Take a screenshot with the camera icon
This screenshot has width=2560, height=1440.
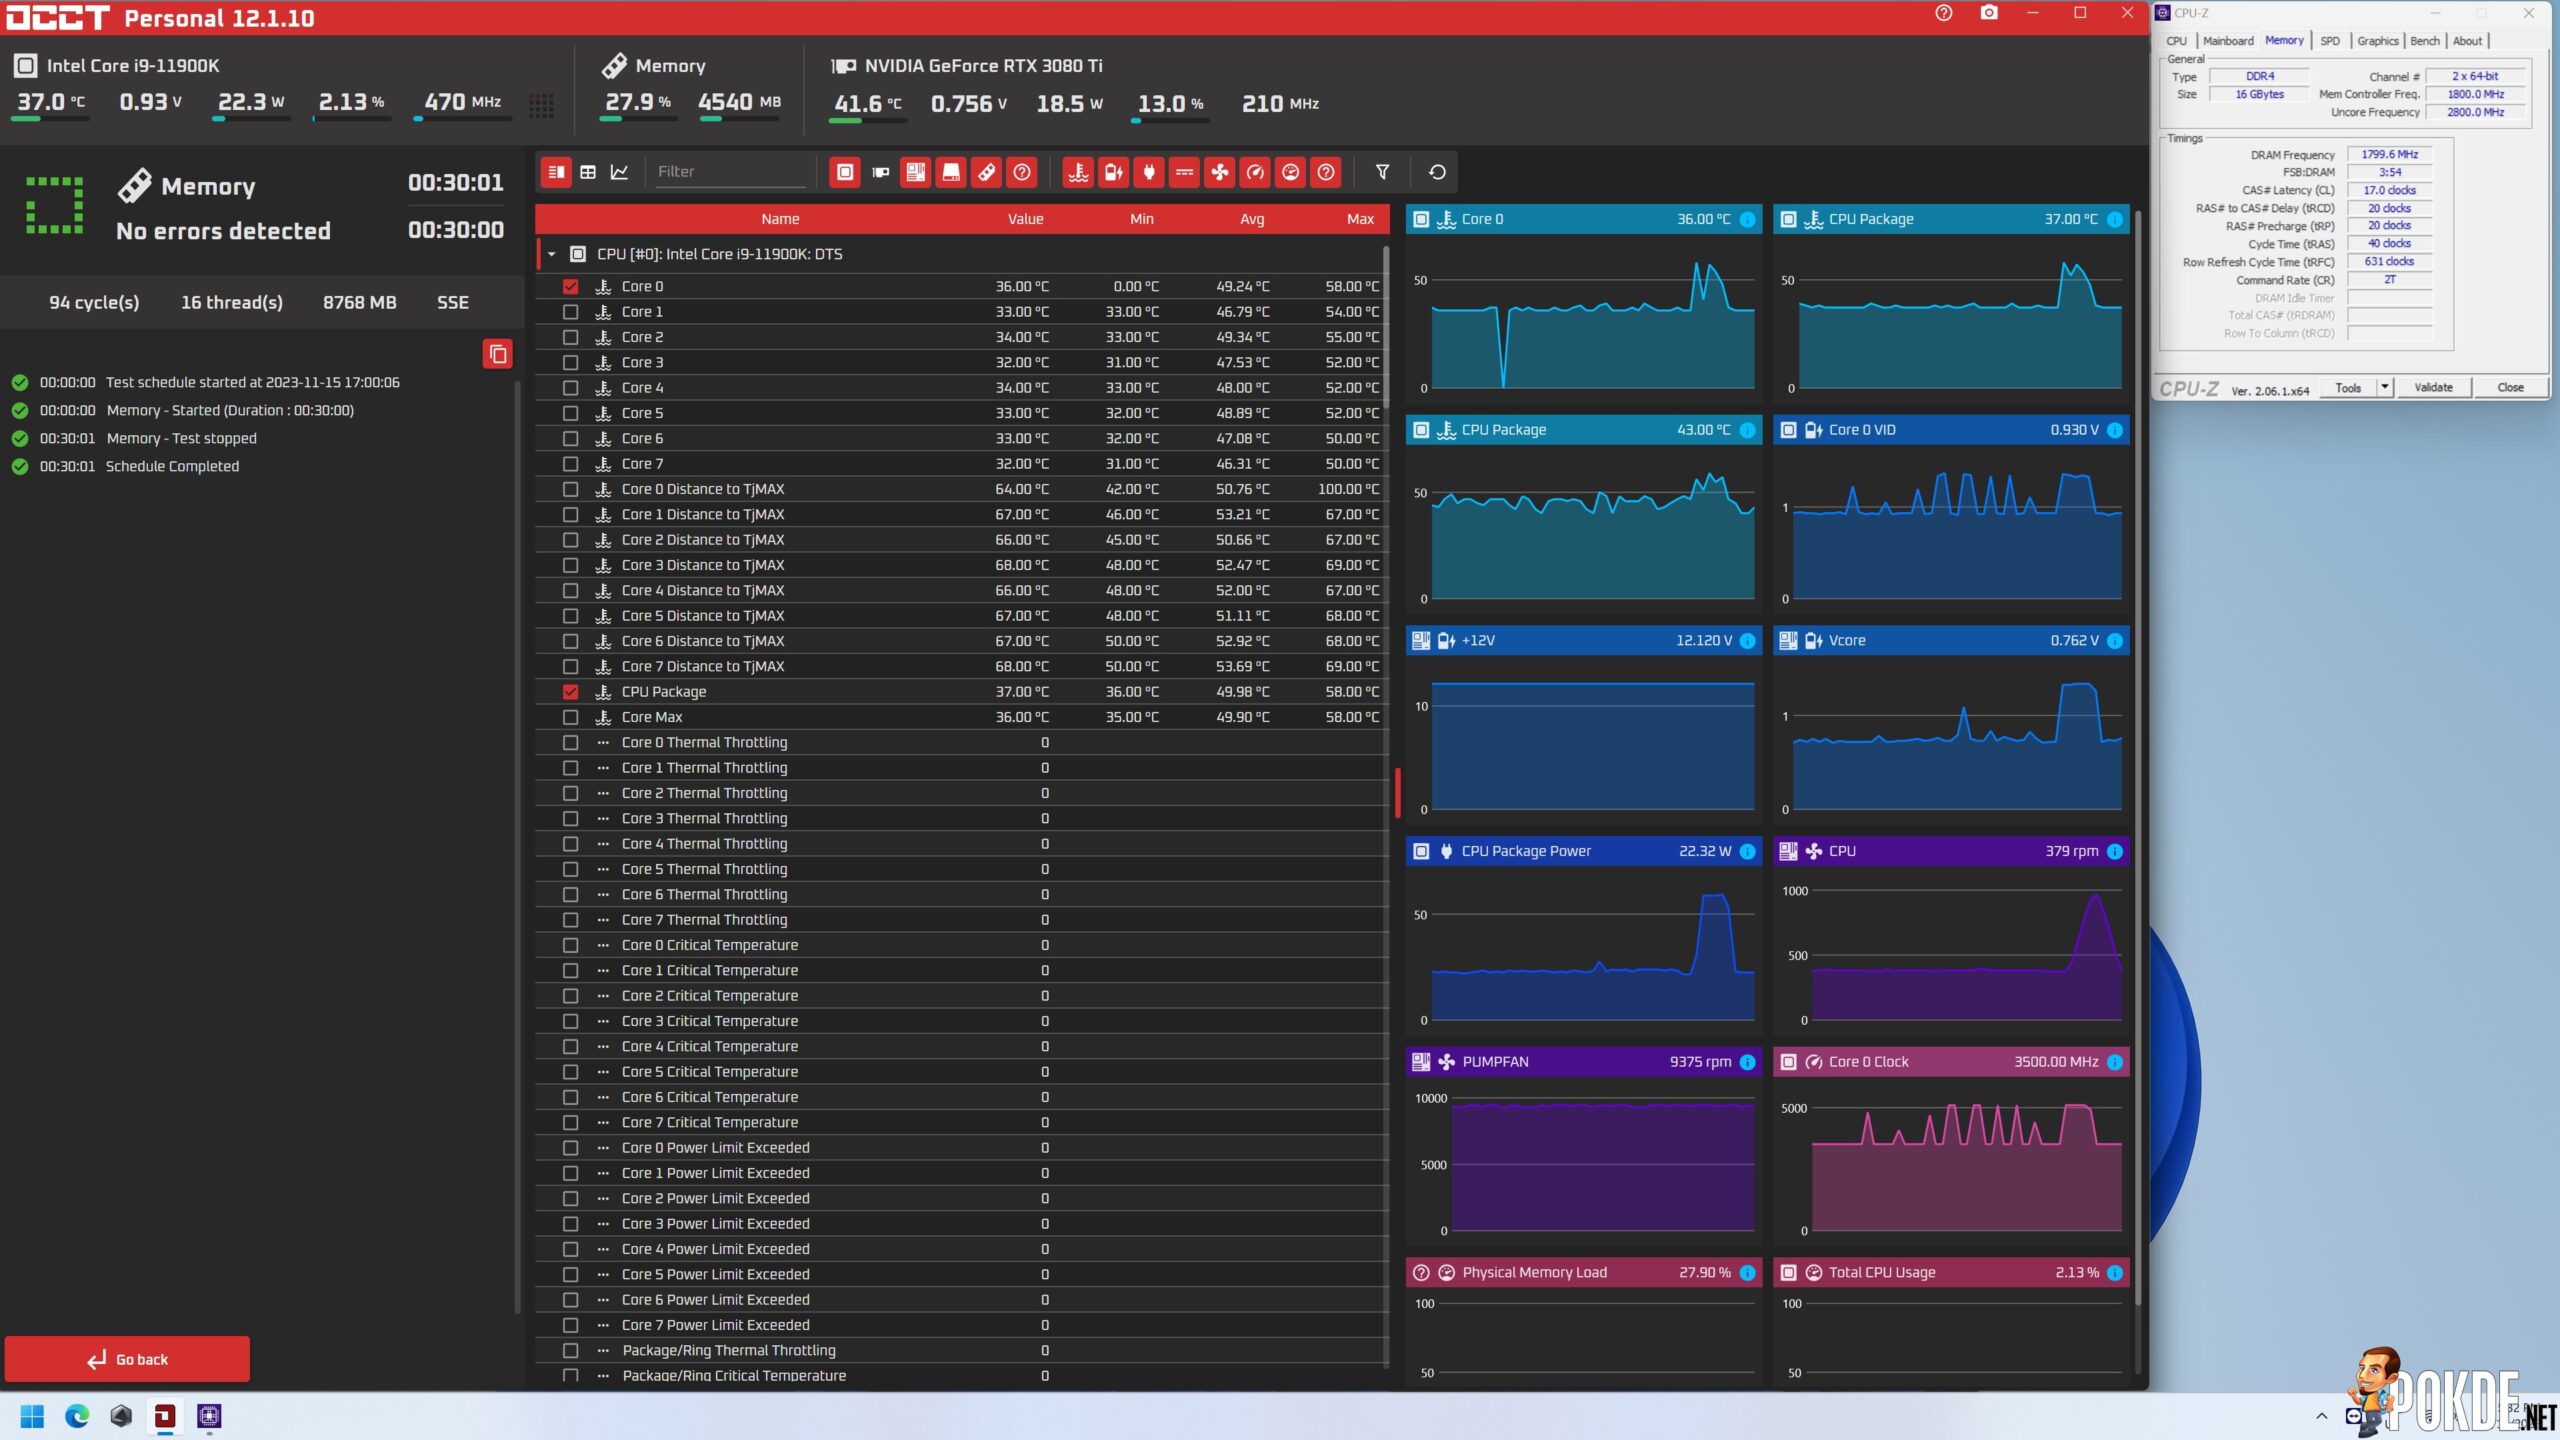pos(1989,13)
